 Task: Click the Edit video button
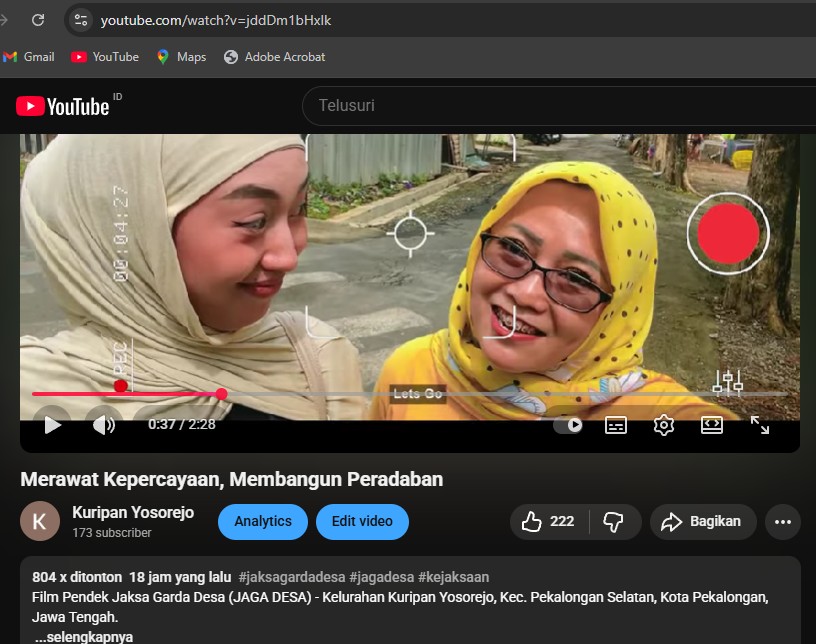point(362,521)
